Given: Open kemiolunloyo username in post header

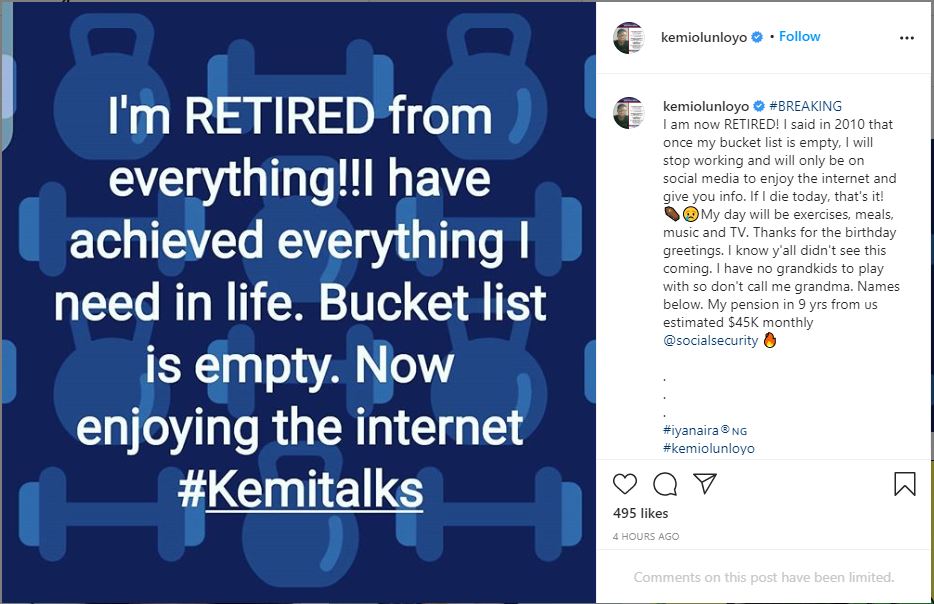Looking at the screenshot, I should [x=705, y=37].
